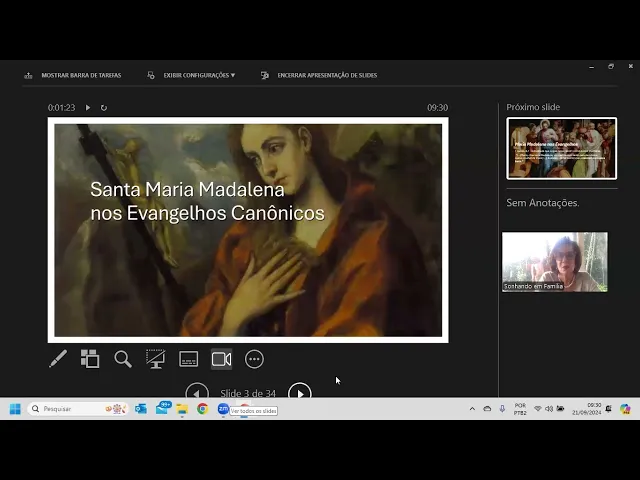Open File Explorer from the taskbar
Image resolution: width=640 pixels, height=480 pixels.
pyautogui.click(x=182, y=409)
